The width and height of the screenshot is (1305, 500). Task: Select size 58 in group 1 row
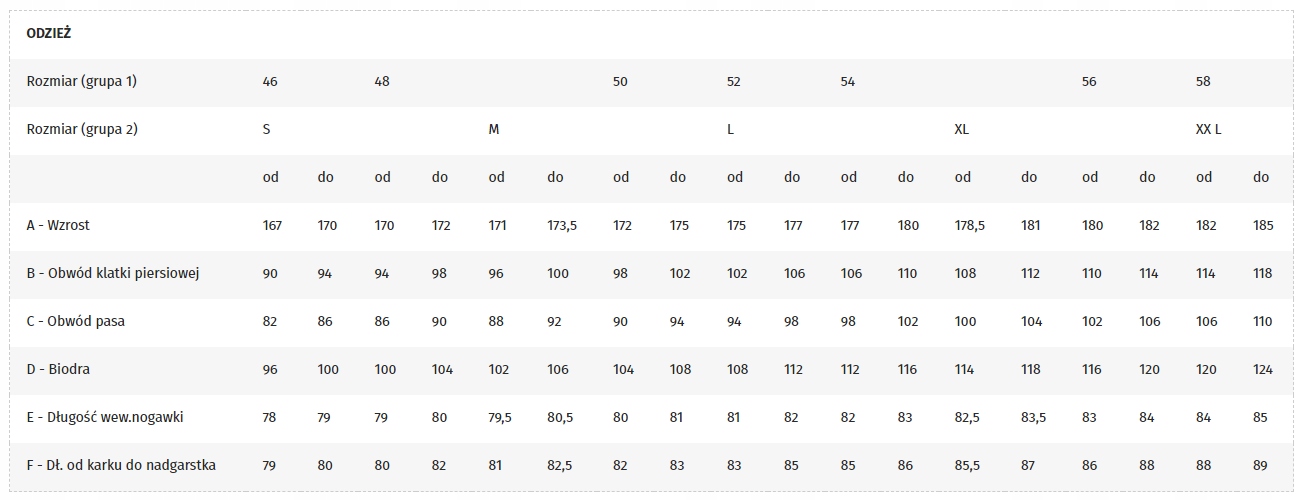[1203, 81]
